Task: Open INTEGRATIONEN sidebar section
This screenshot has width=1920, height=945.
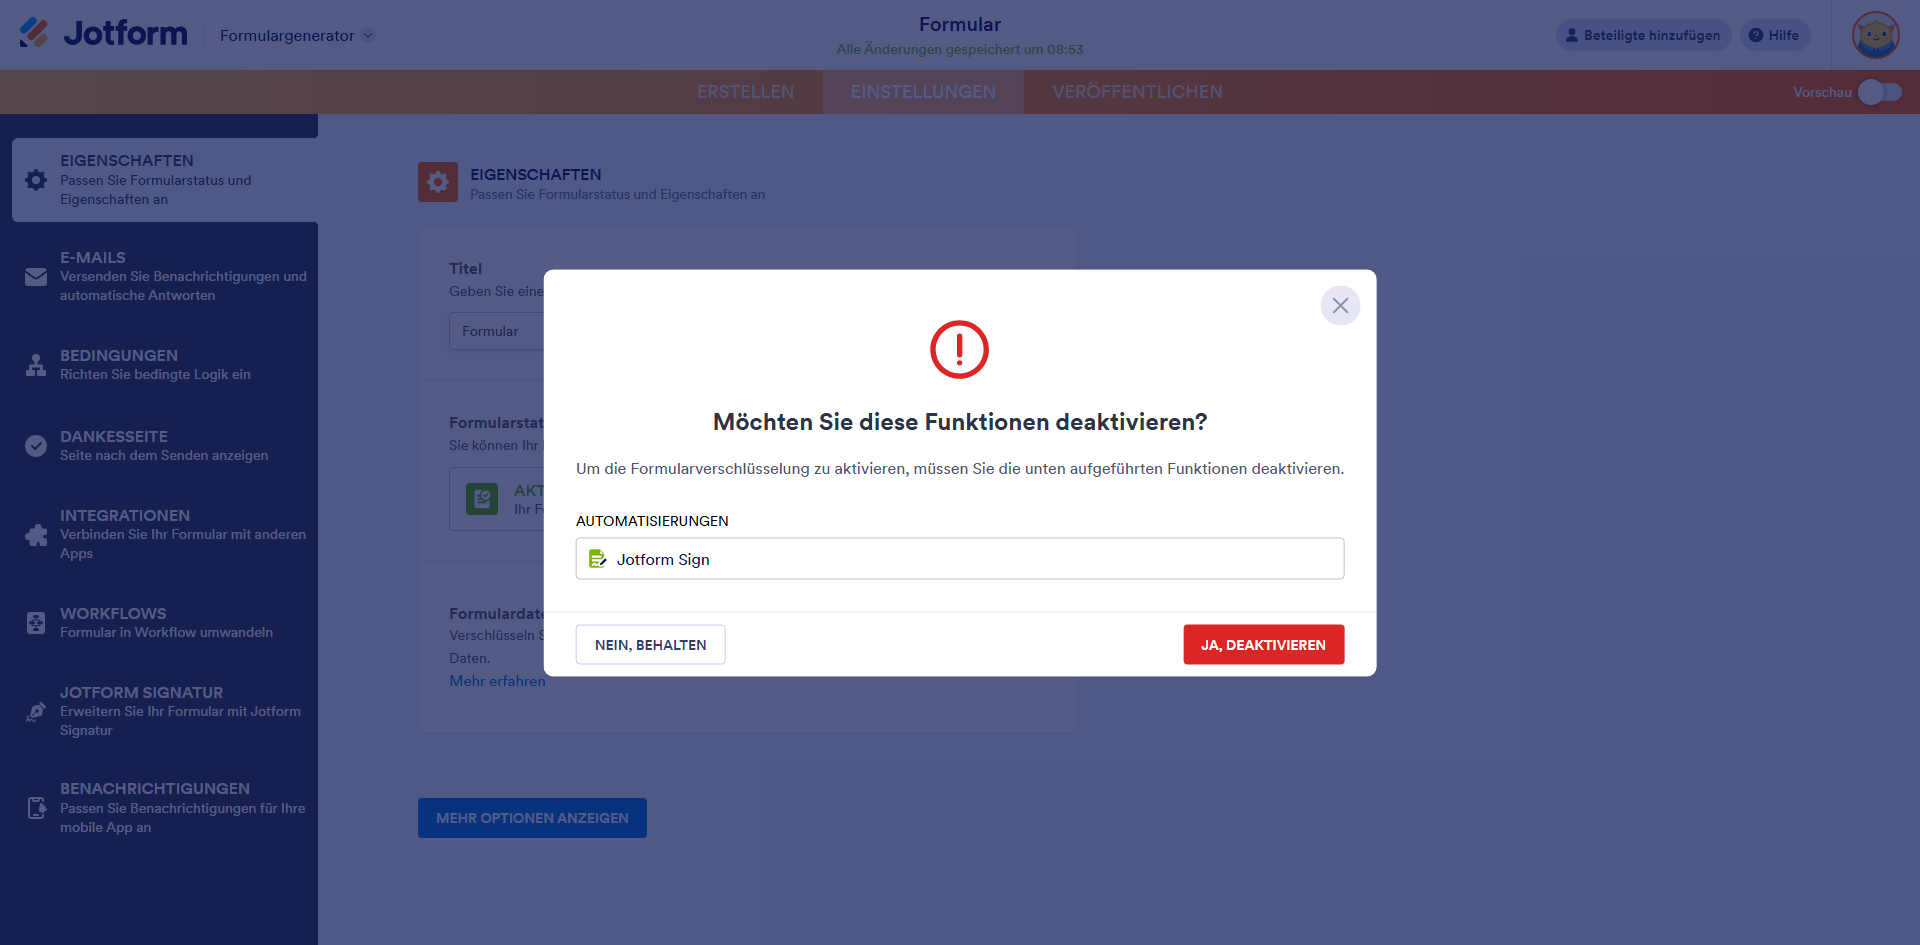Action: pyautogui.click(x=165, y=534)
